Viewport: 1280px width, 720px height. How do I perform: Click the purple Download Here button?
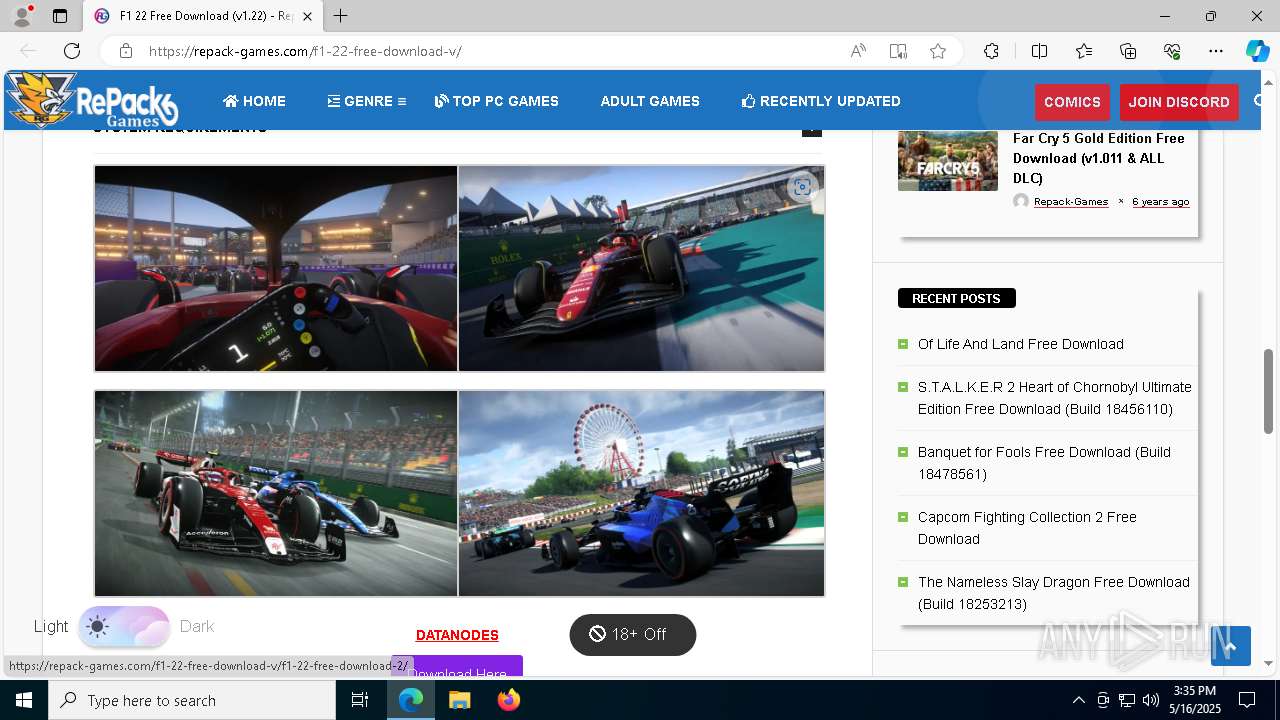coord(457,667)
